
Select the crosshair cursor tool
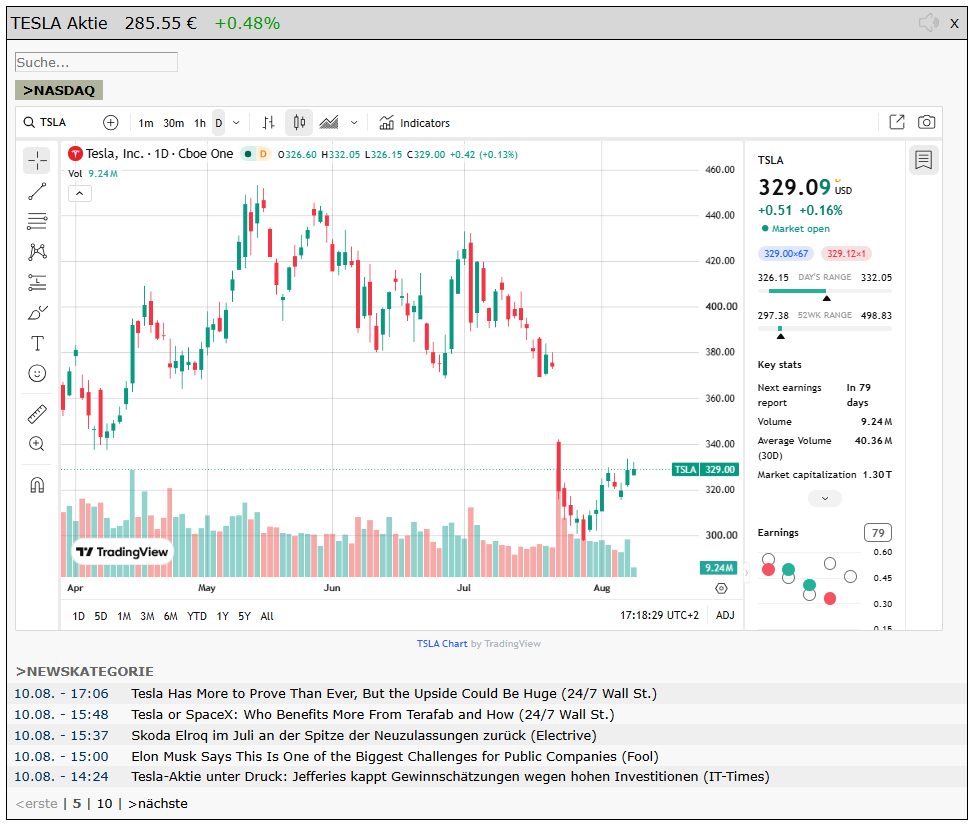37,160
